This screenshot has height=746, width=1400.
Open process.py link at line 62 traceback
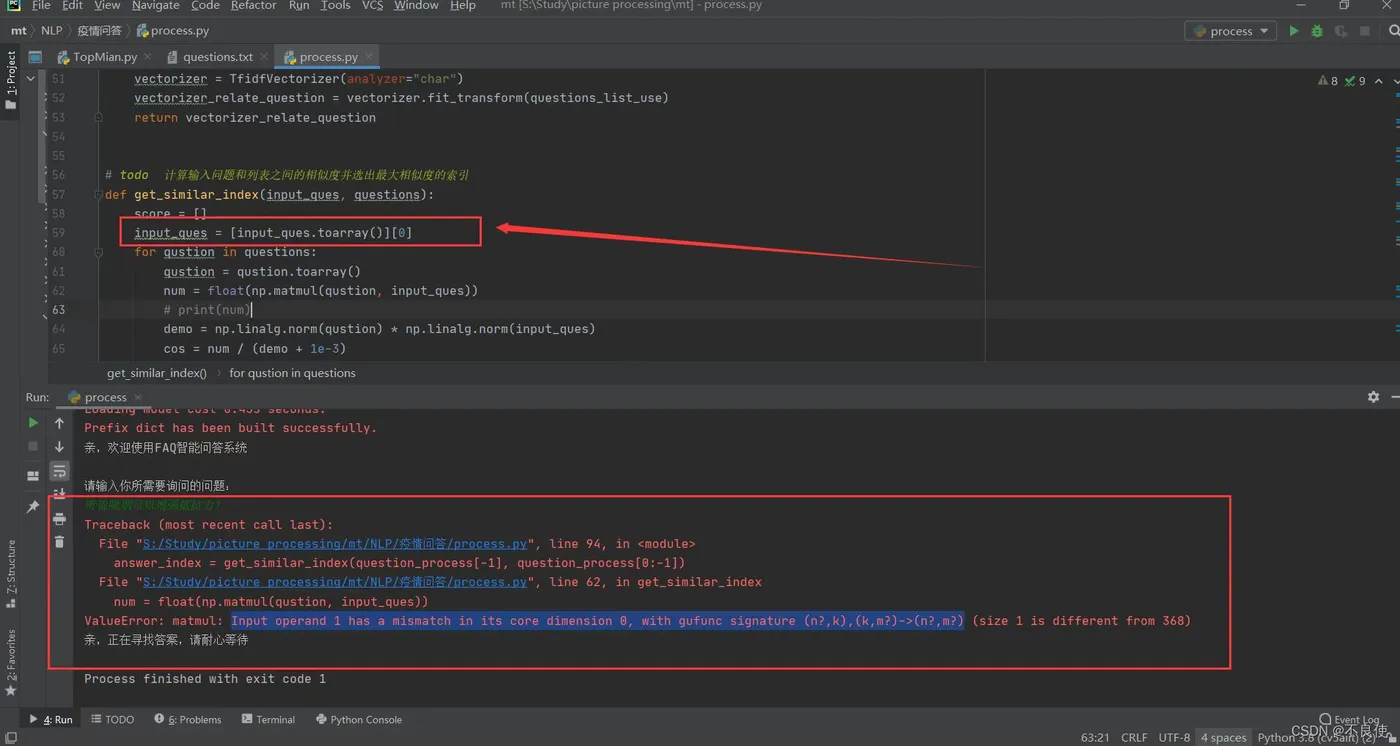click(x=334, y=582)
